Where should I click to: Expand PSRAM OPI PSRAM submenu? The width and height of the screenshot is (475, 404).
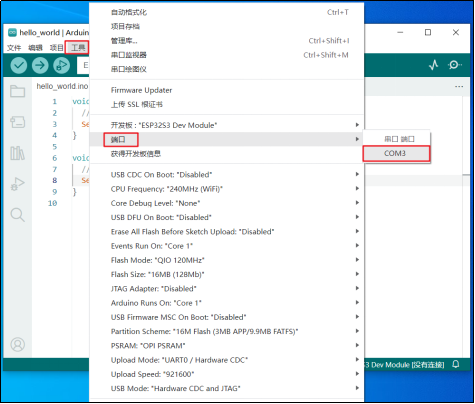coord(227,346)
